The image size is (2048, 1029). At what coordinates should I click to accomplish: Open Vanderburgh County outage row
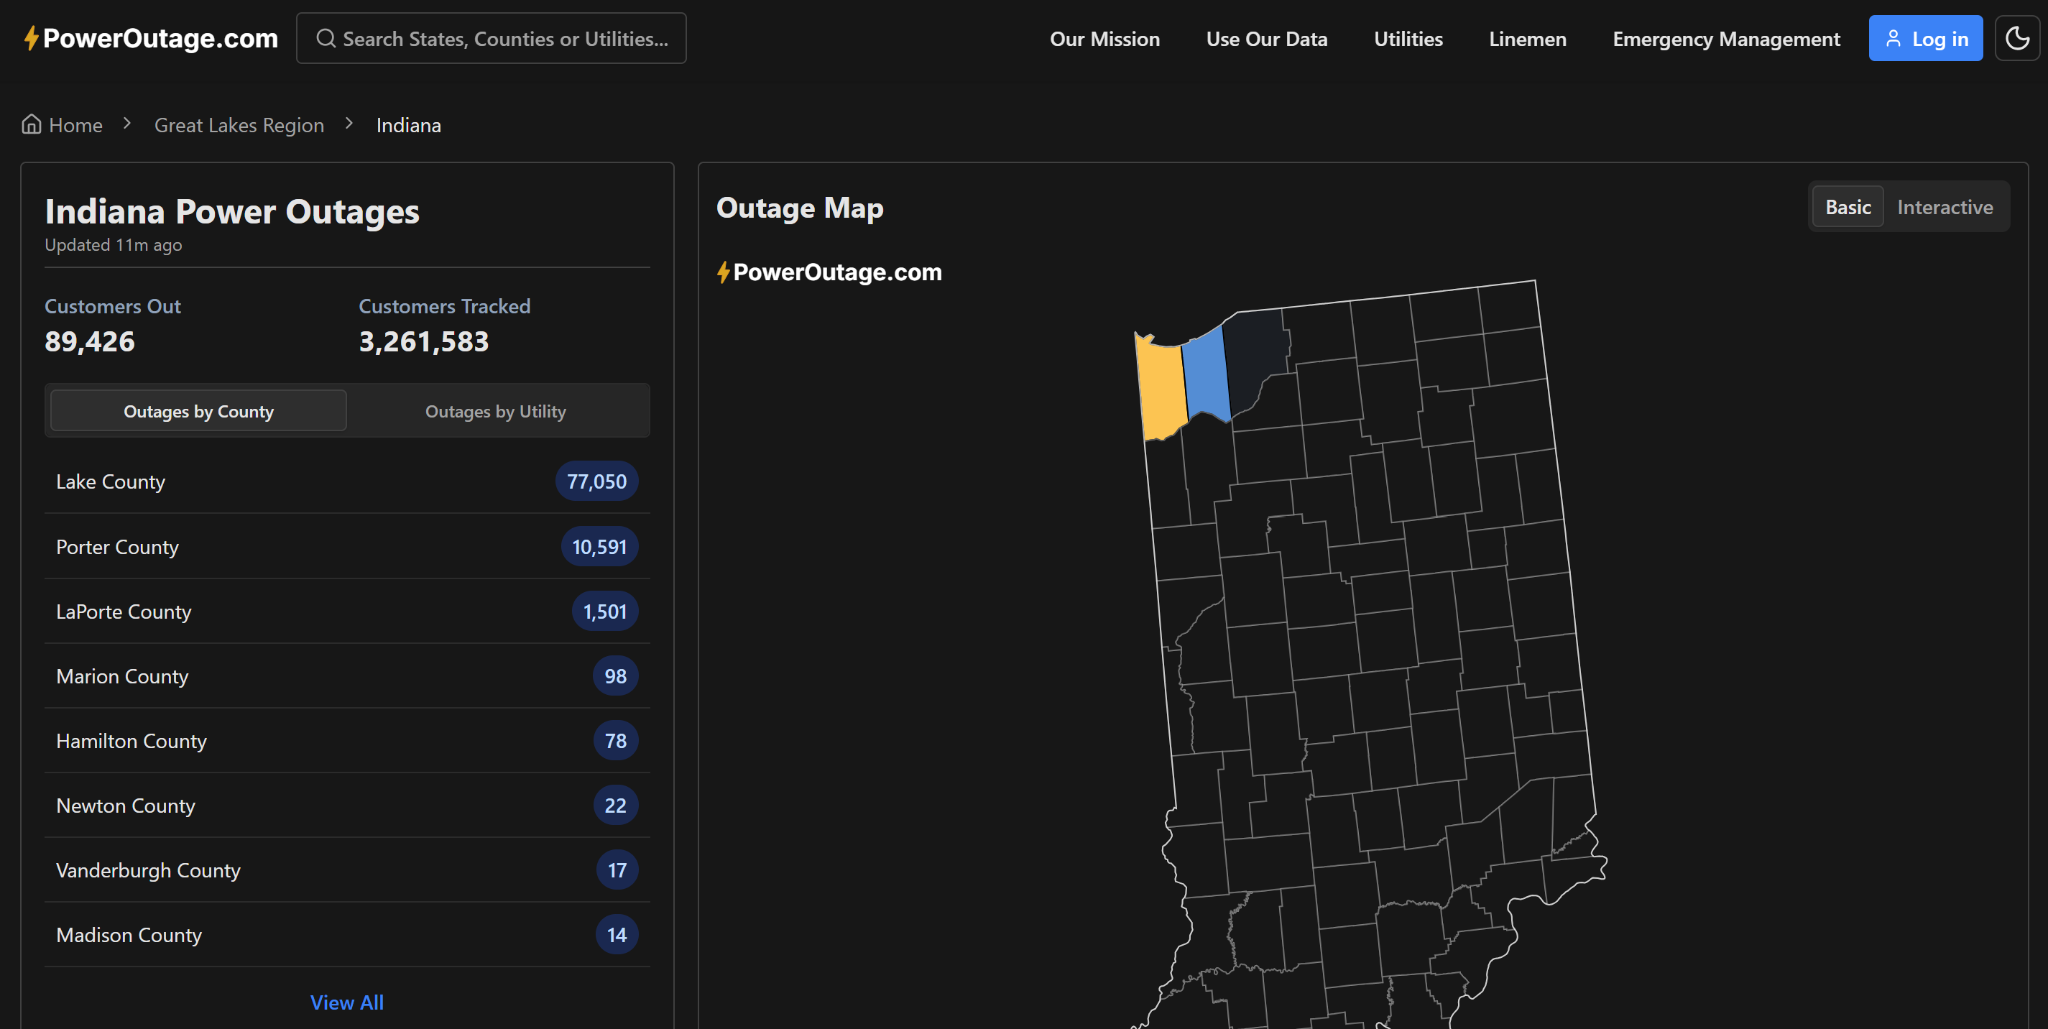coord(347,871)
